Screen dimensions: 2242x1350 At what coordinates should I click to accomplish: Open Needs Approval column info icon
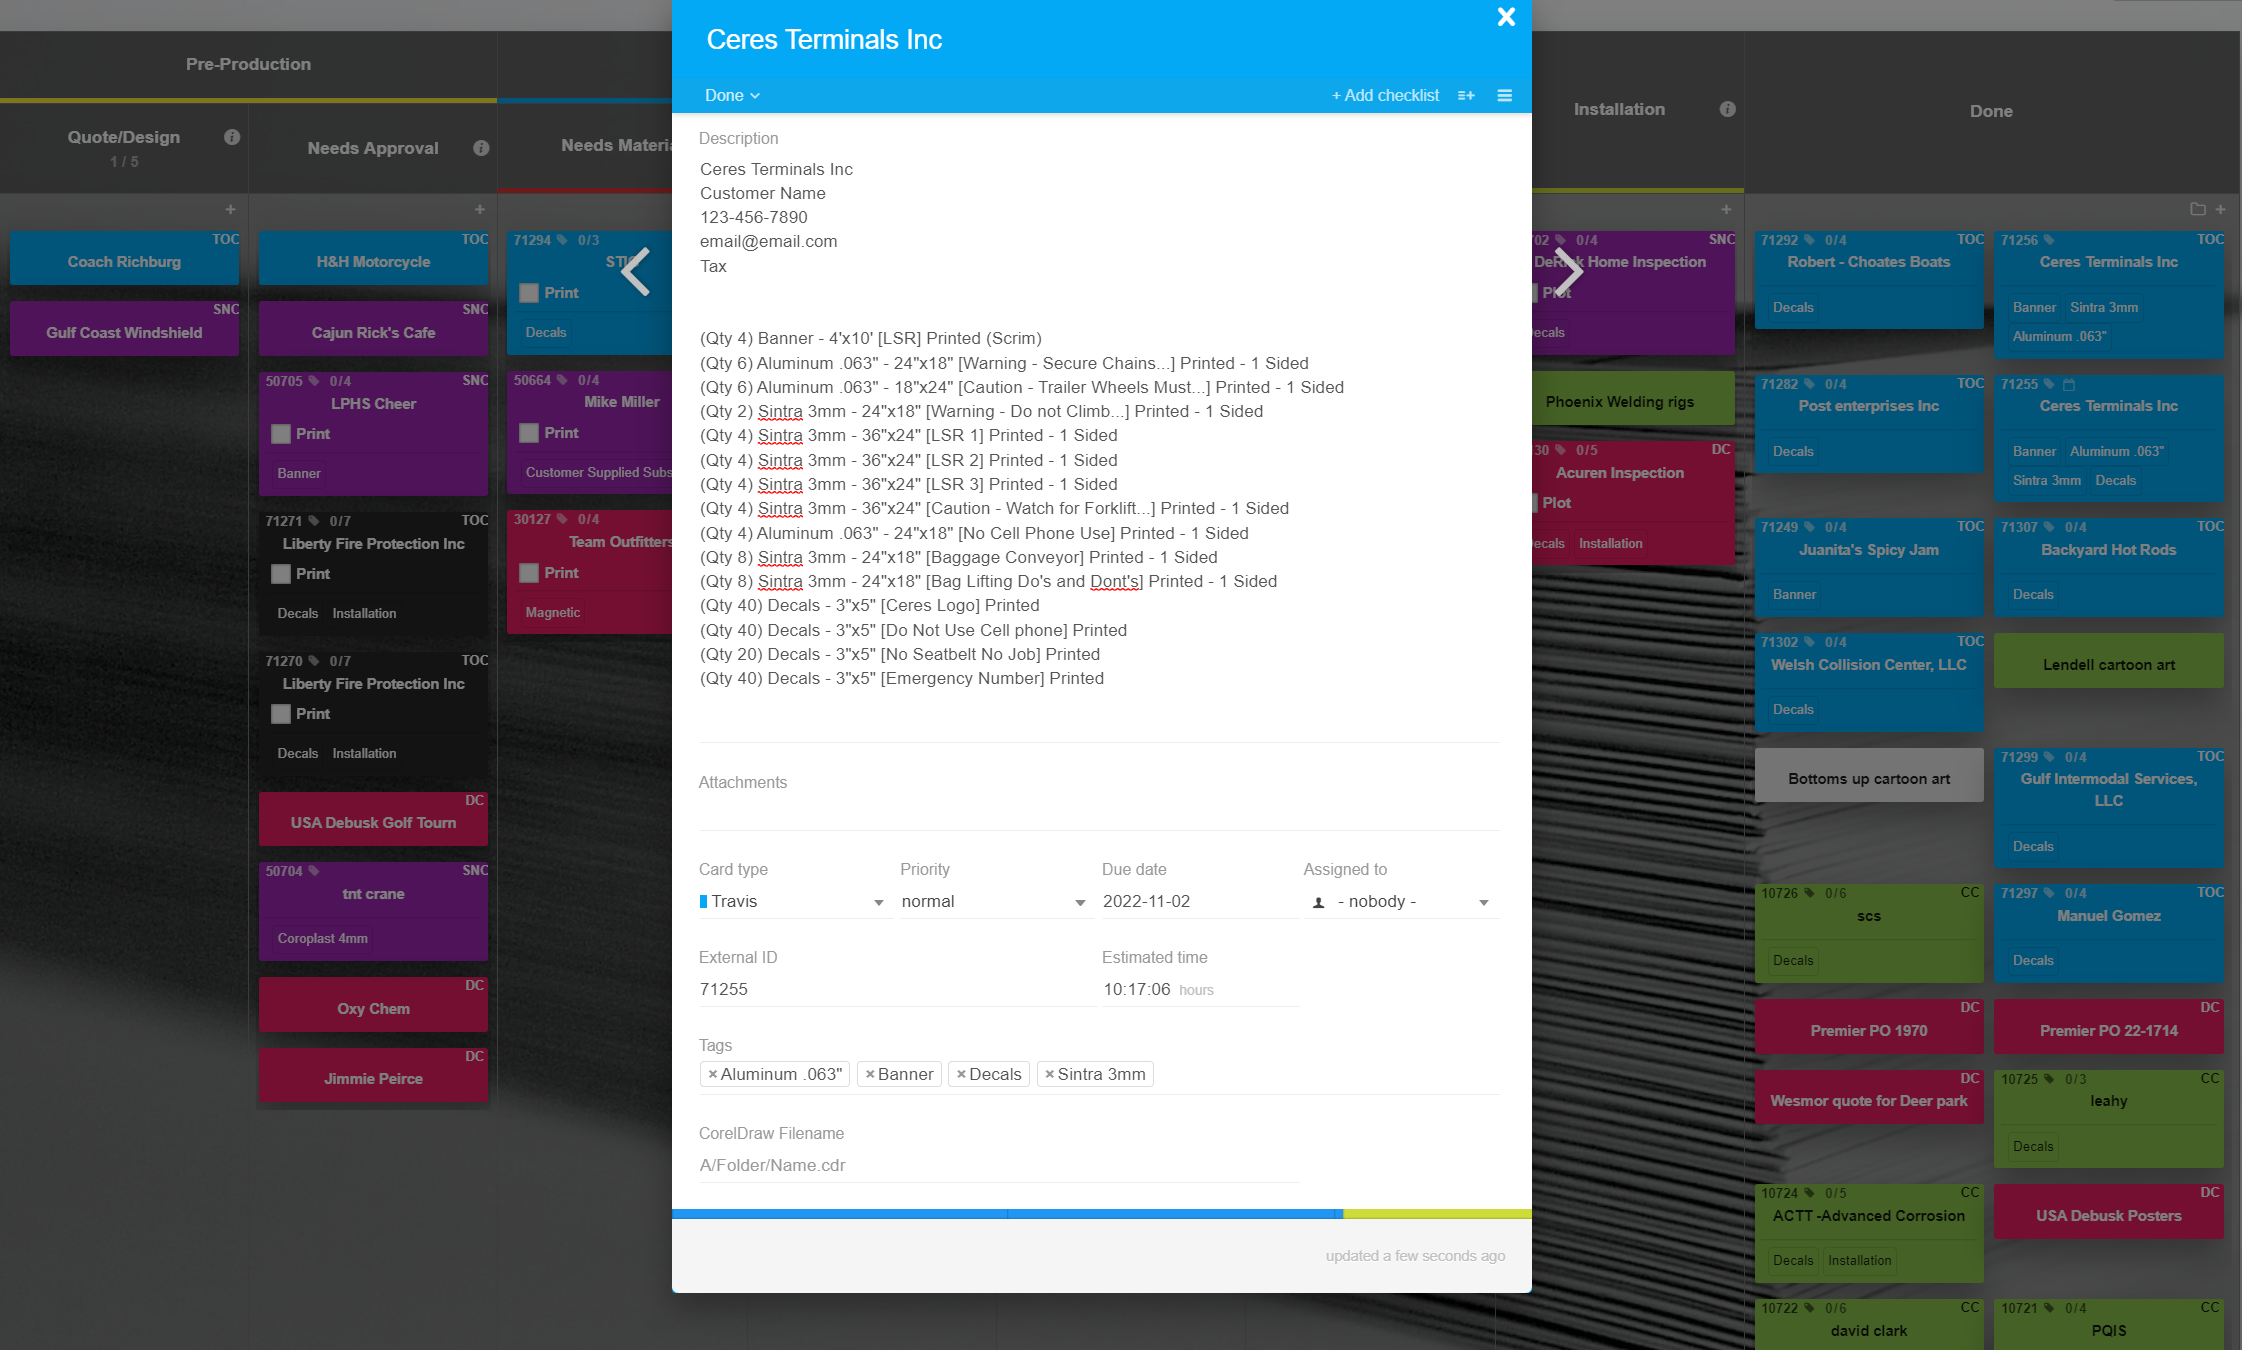tap(481, 148)
